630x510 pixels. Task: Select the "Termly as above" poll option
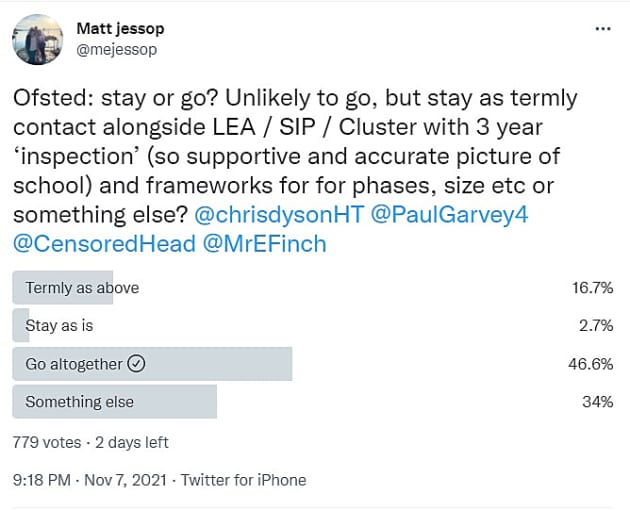pos(82,288)
